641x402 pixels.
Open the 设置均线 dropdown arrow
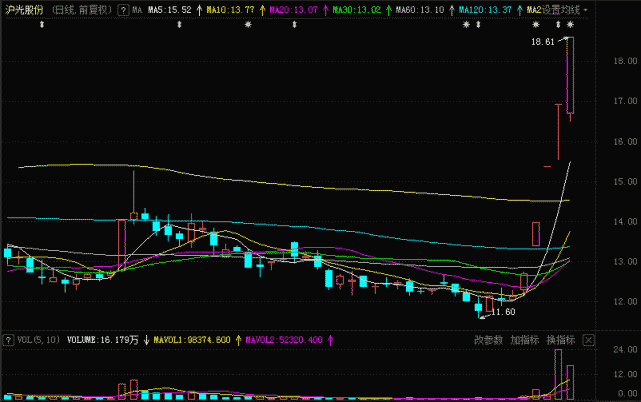coord(585,10)
